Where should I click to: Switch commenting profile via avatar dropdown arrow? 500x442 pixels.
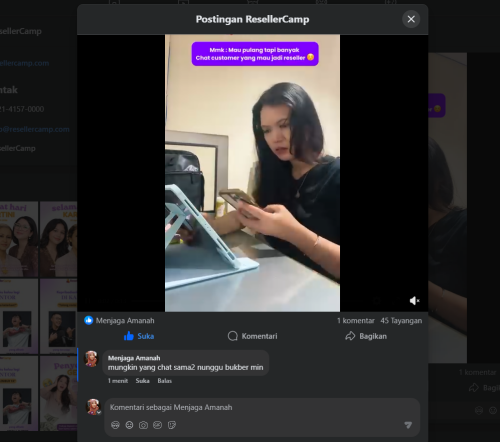[x=99, y=412]
